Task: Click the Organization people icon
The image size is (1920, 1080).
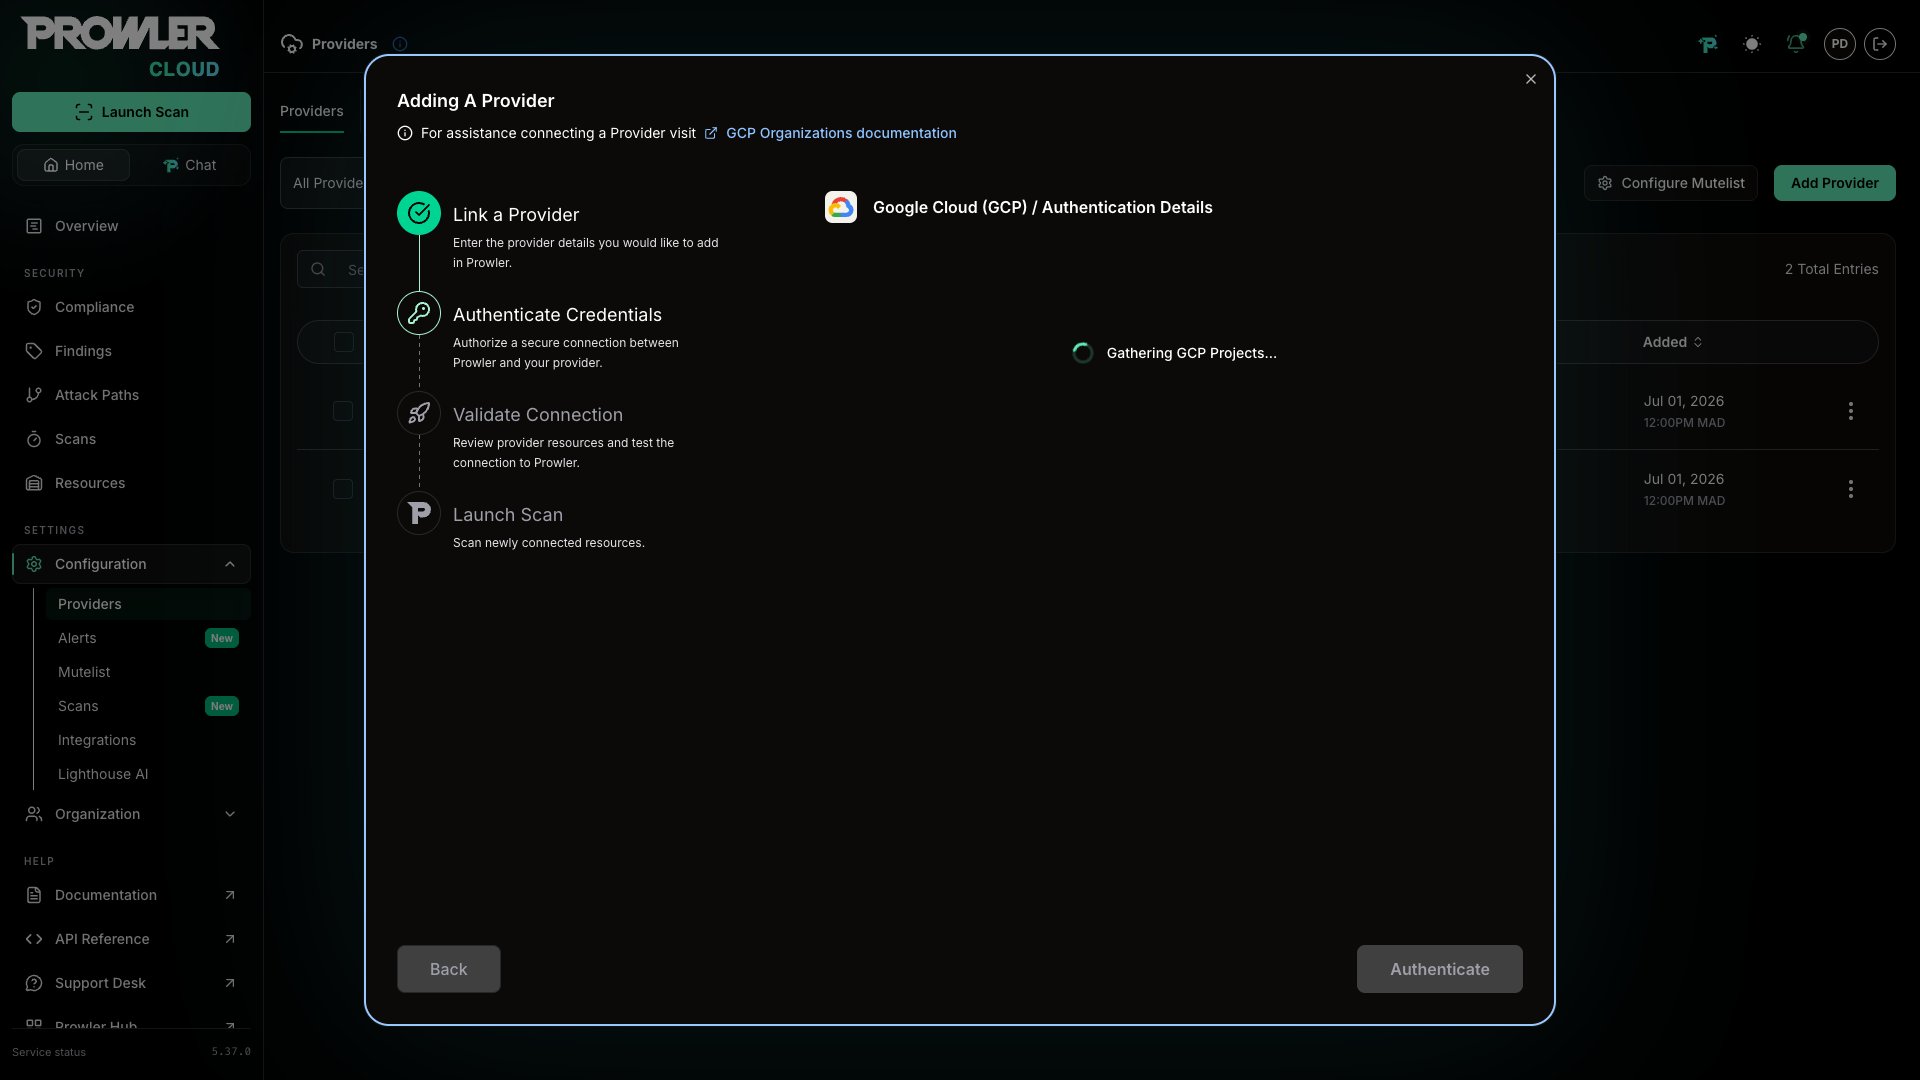Action: point(34,814)
